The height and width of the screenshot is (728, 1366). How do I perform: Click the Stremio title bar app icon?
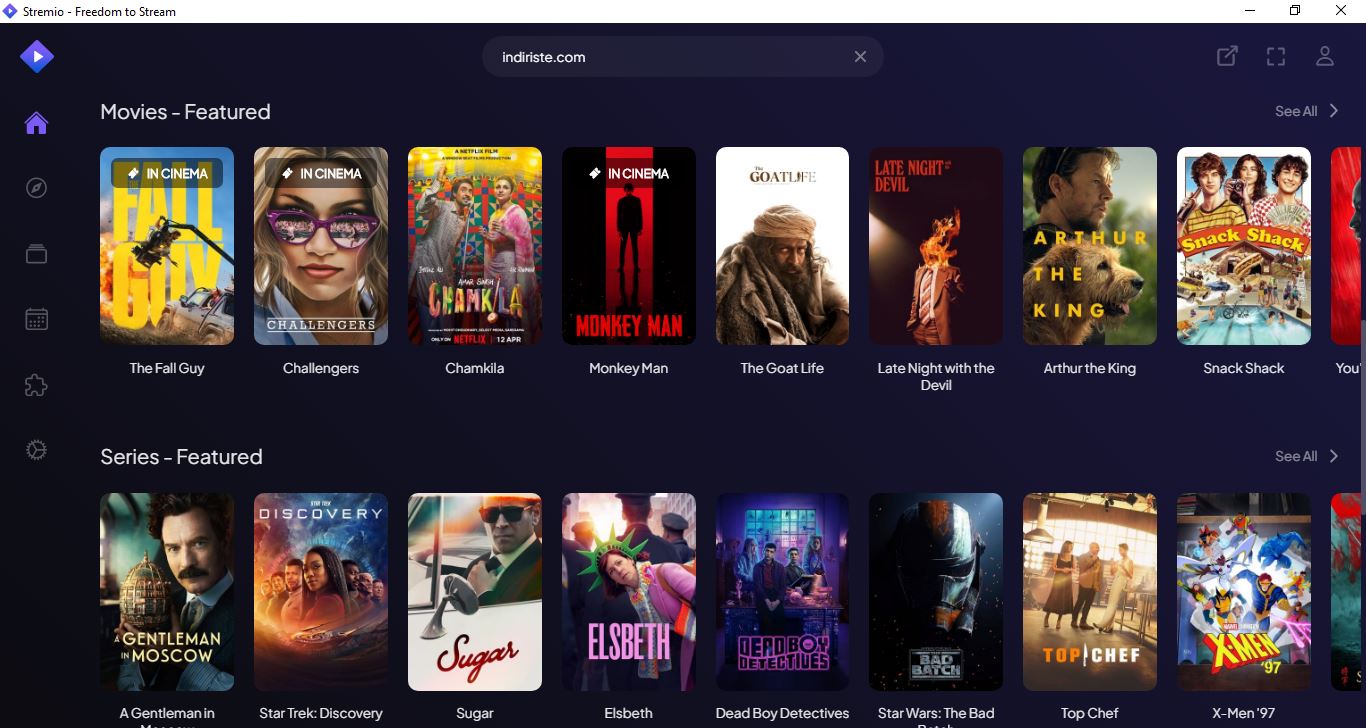click(x=11, y=11)
